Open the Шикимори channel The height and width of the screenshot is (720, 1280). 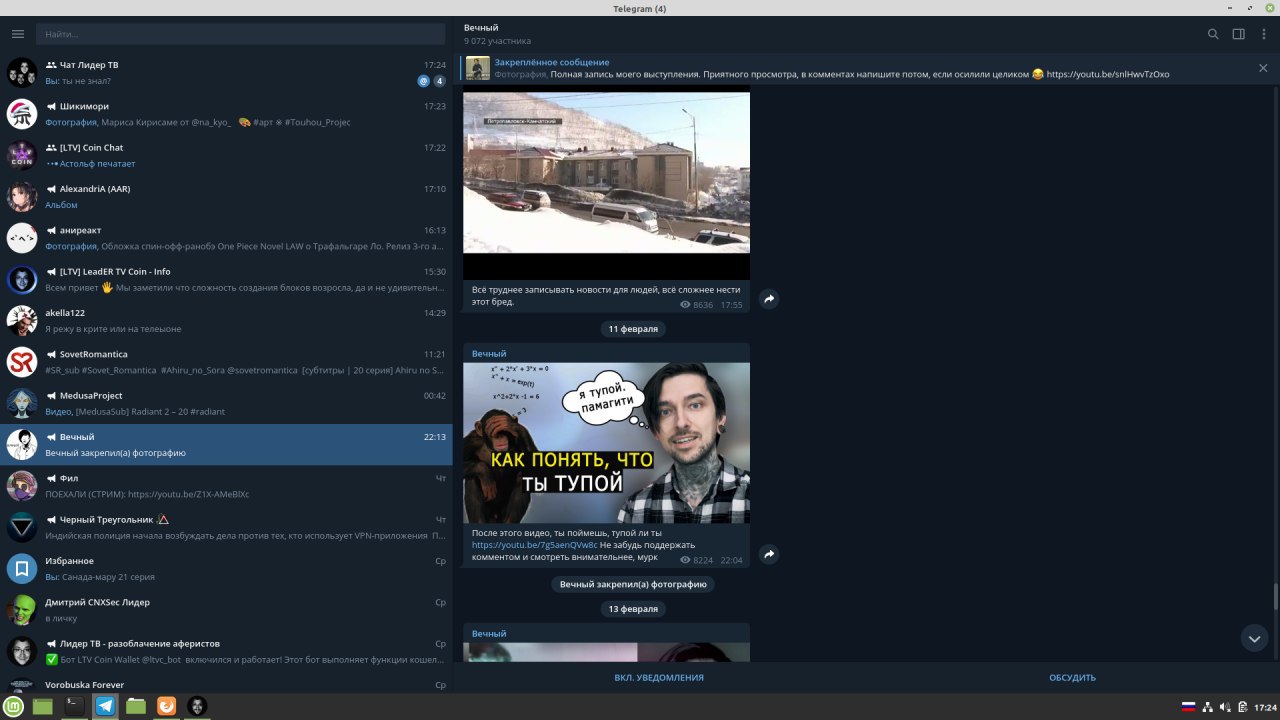tap(226, 114)
